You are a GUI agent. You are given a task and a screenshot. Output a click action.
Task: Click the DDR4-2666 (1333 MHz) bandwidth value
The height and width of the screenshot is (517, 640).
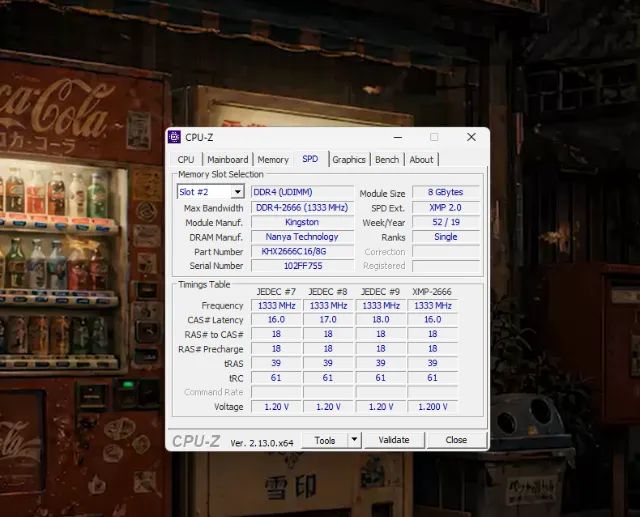(x=302, y=208)
